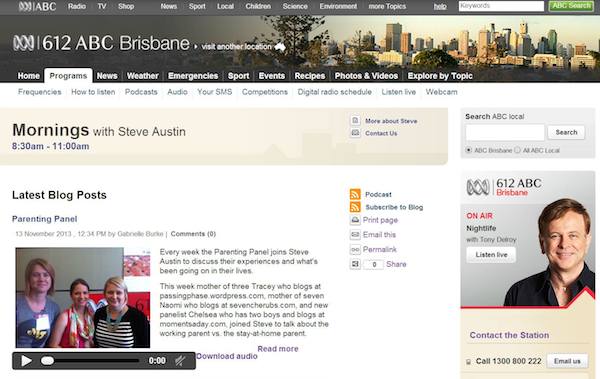
Task: Open the Sport station tab
Action: (x=238, y=76)
